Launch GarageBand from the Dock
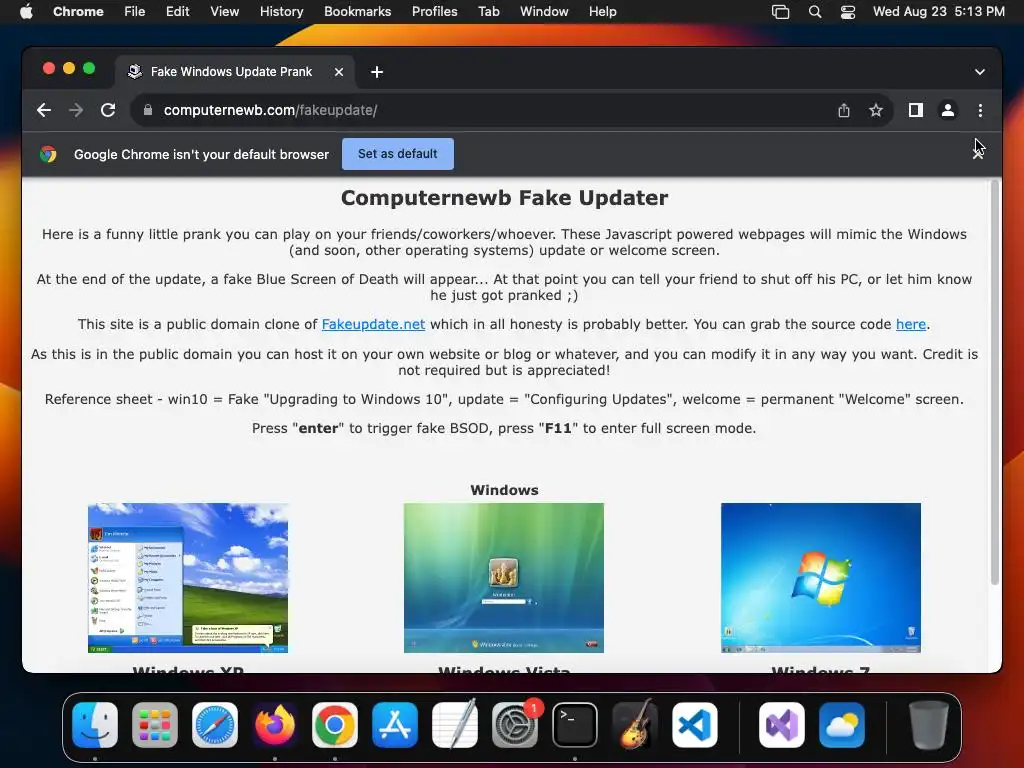Screen dimensions: 1024x768 point(635,725)
